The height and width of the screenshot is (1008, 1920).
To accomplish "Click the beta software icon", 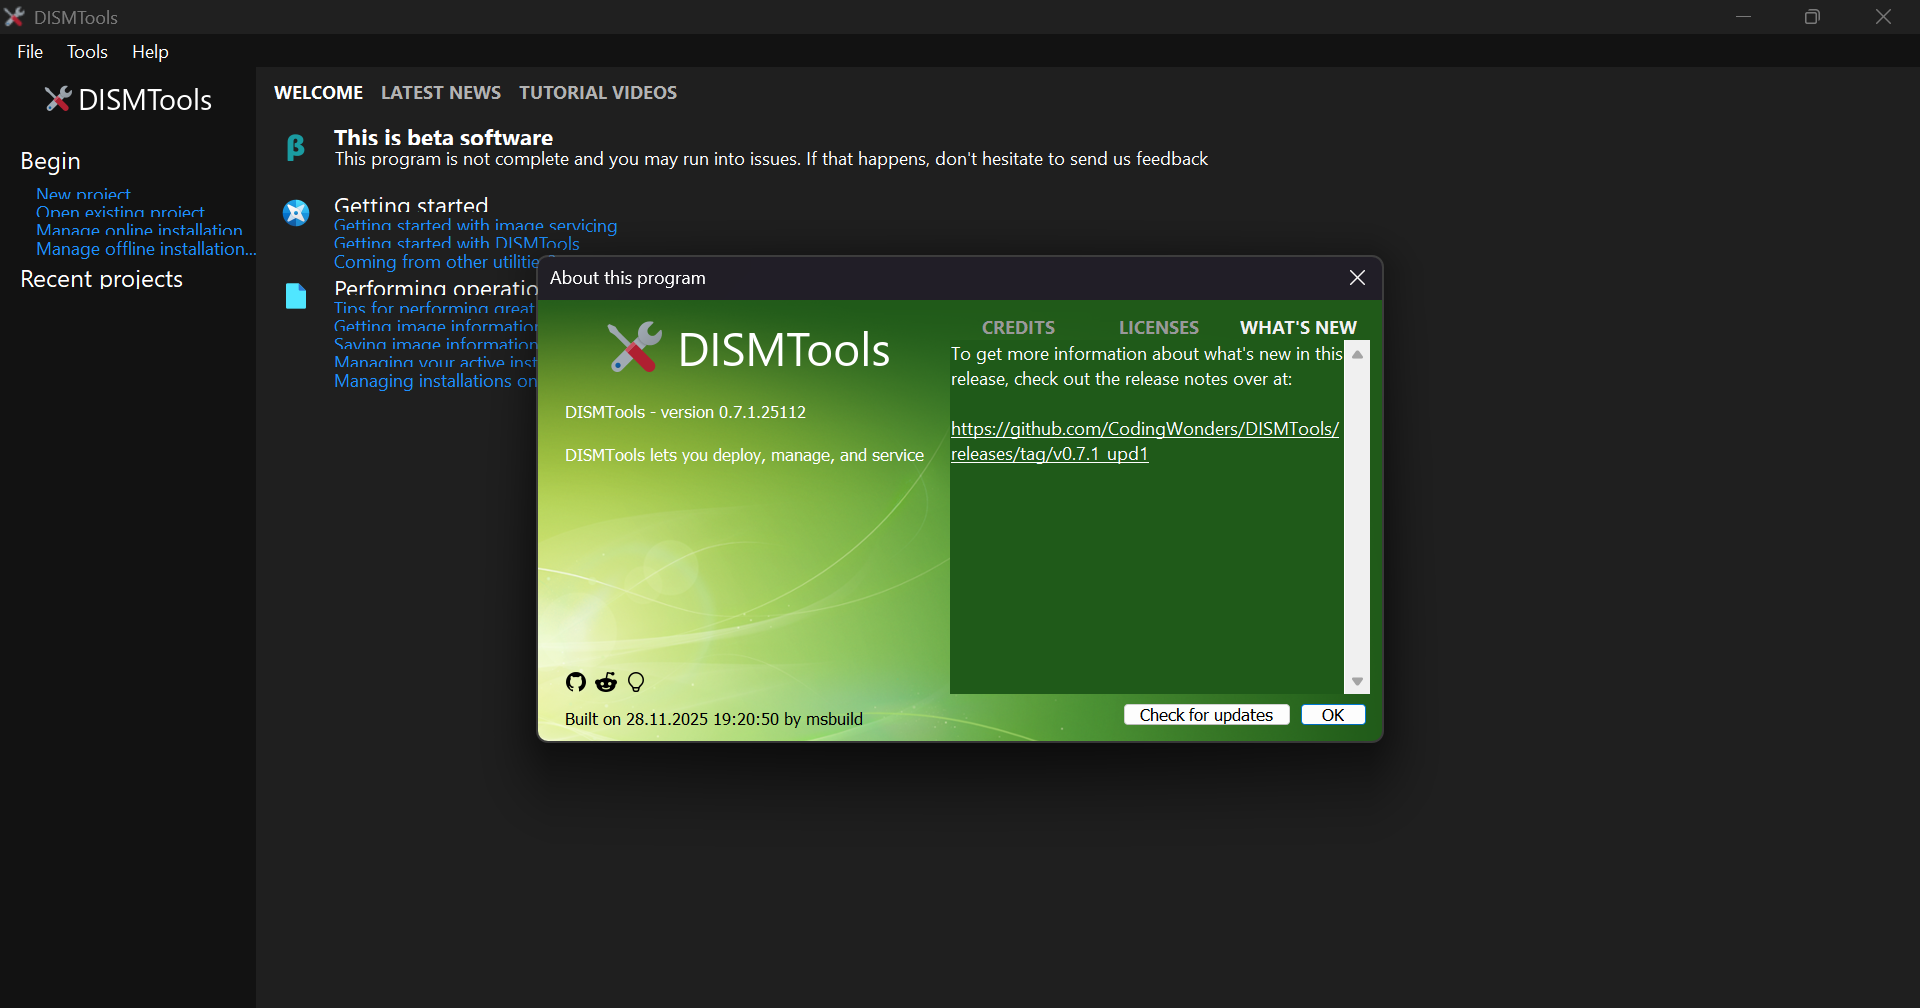I will point(296,148).
